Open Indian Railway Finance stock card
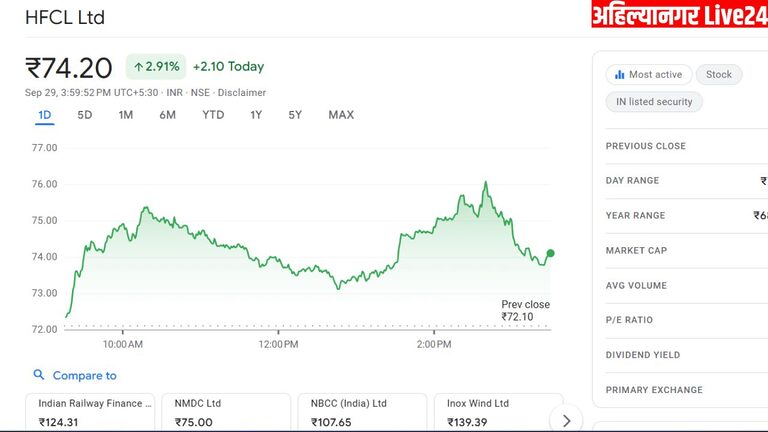The width and height of the screenshot is (768, 432). pyautogui.click(x=91, y=412)
